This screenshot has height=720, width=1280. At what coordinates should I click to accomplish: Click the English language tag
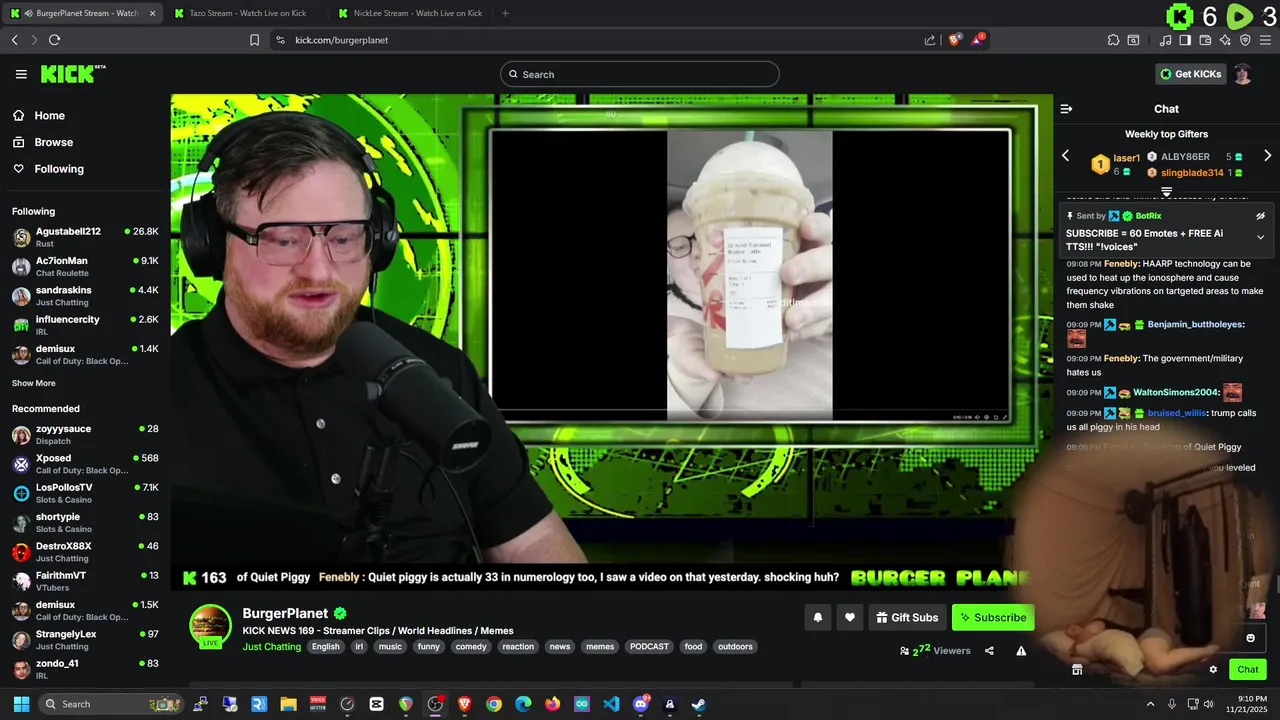pyautogui.click(x=326, y=647)
